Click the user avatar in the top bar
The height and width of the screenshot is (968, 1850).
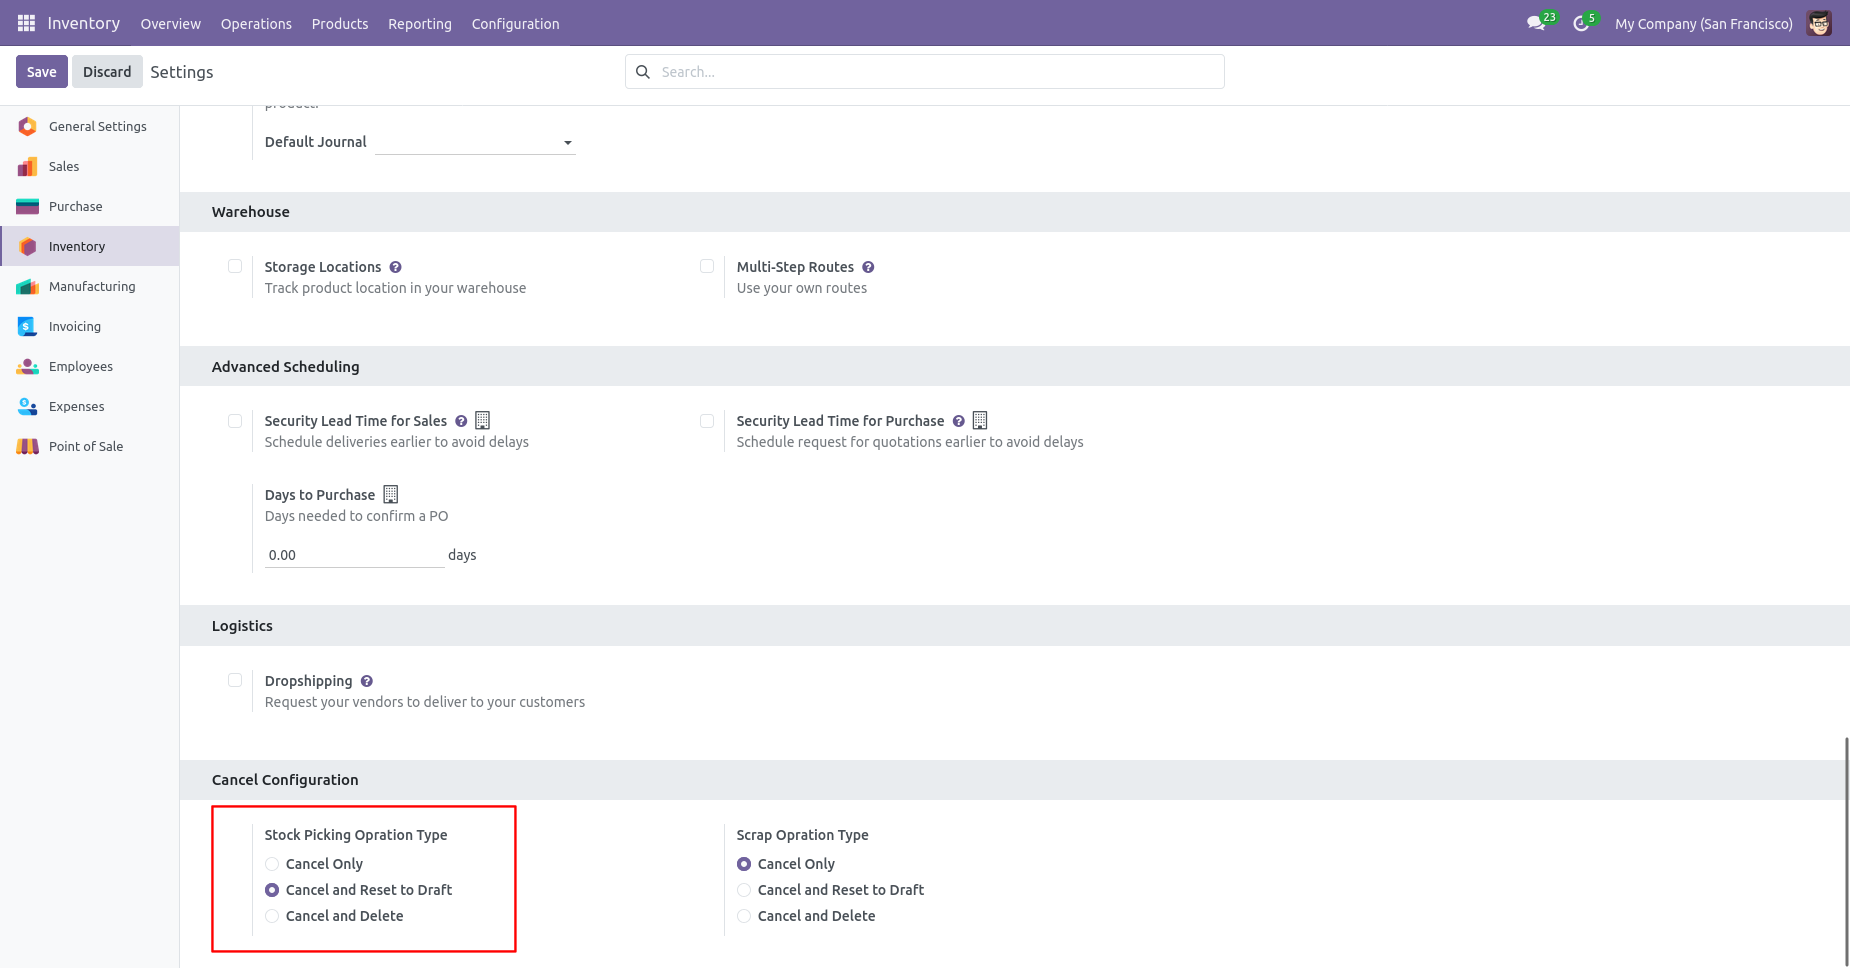1819,23
